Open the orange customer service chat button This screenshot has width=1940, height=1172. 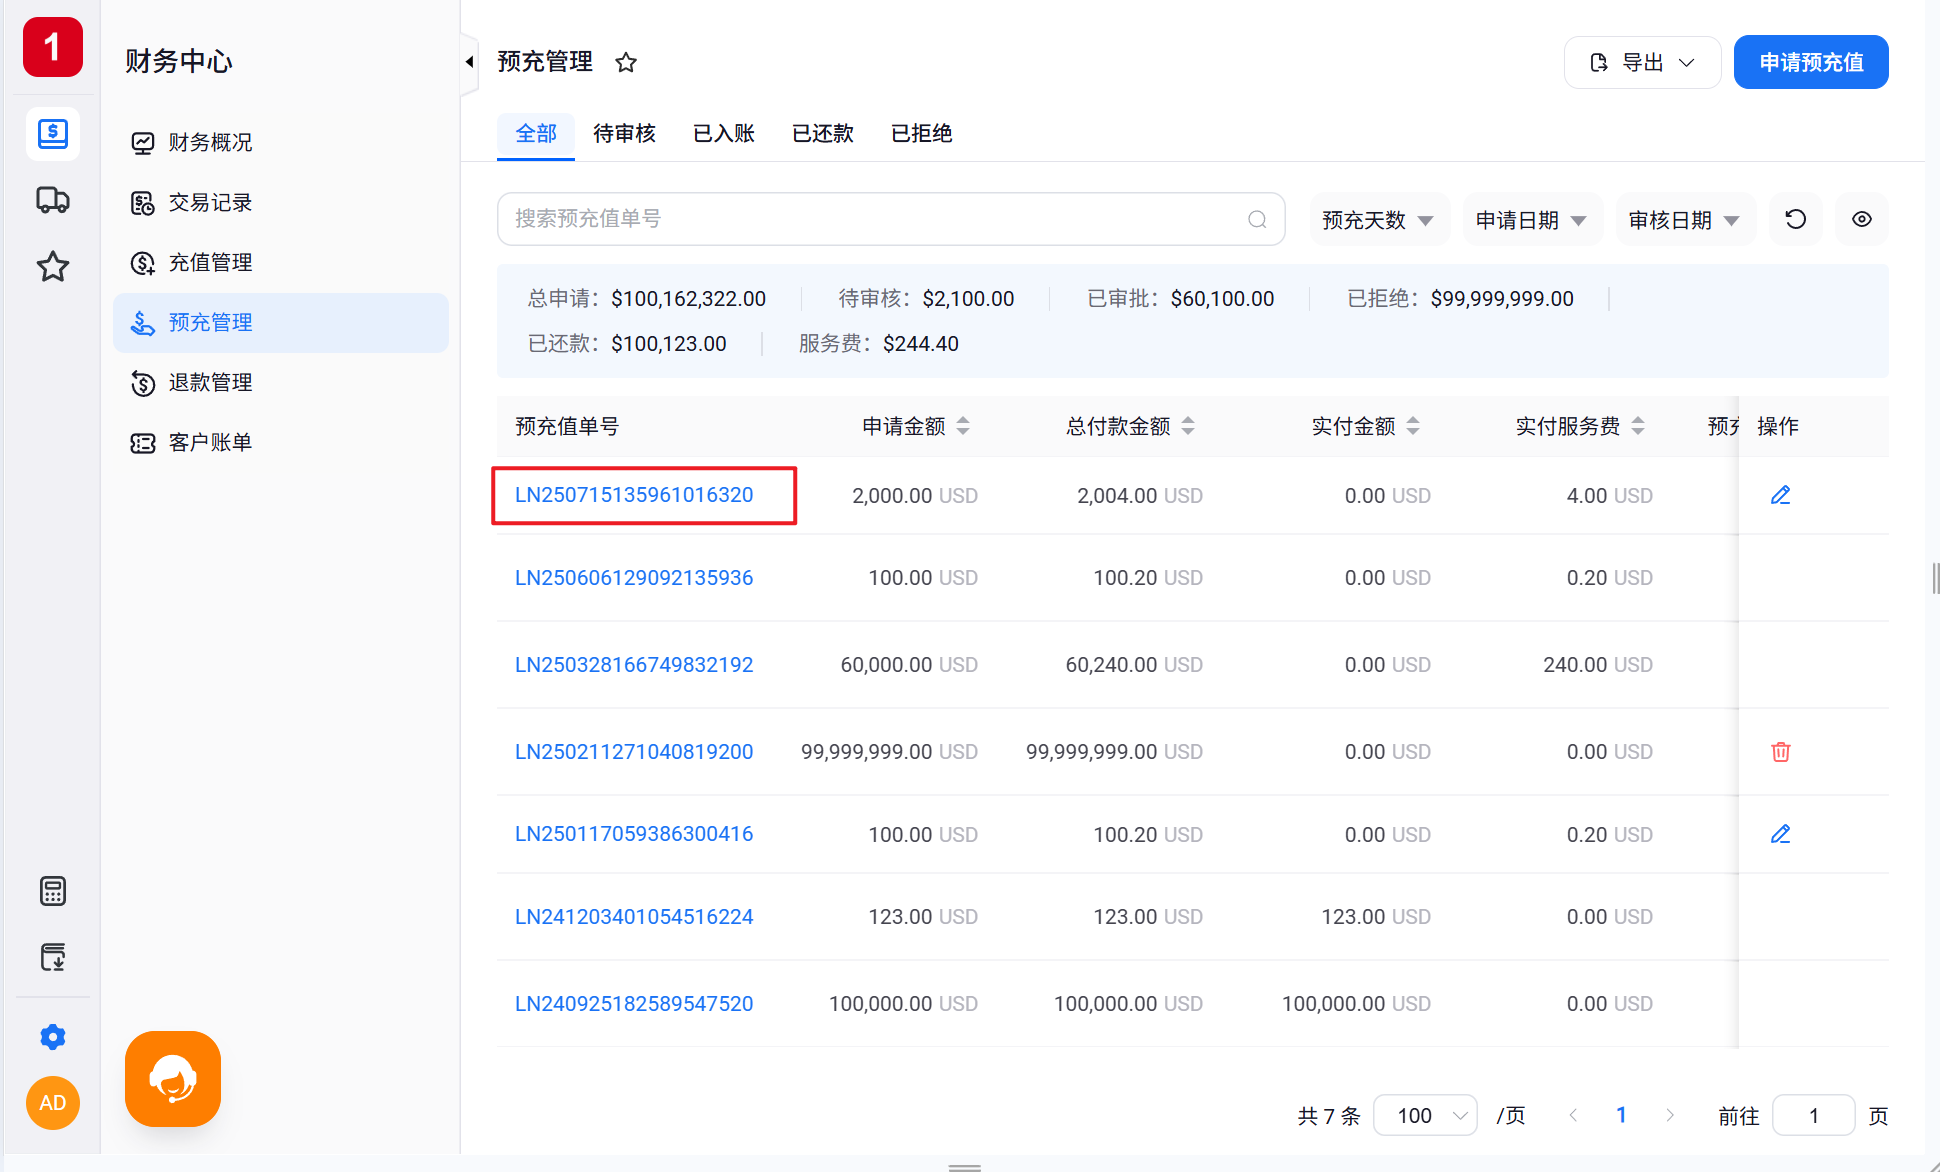173,1079
